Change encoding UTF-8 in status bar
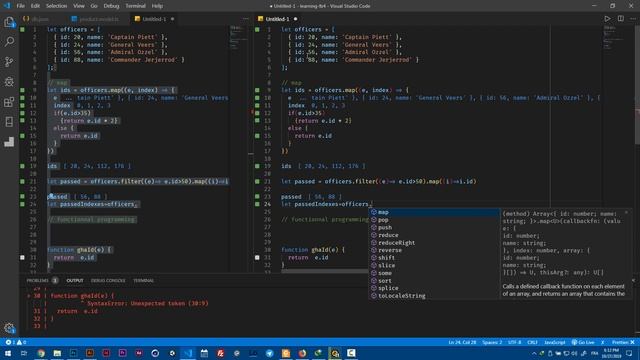The width and height of the screenshot is (640, 360). (x=514, y=342)
